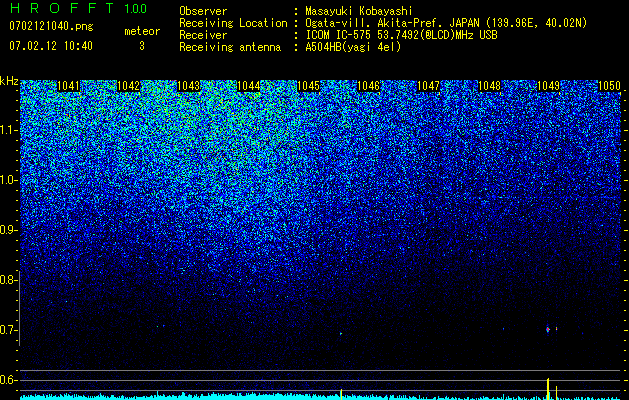The width and height of the screenshot is (629, 400).
Task: Click the 1045 time marker
Action: coord(308,86)
